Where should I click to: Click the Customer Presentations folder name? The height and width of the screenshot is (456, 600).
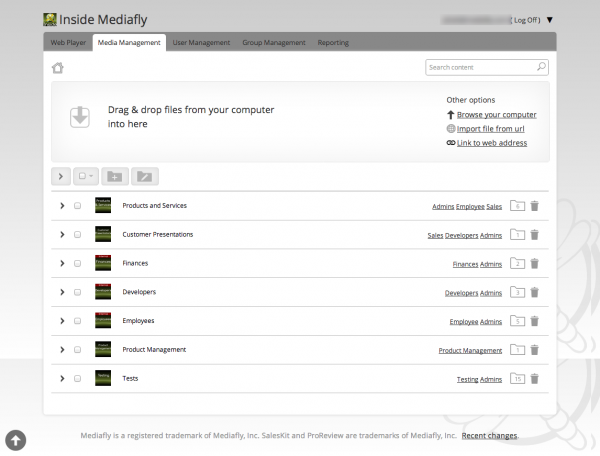point(158,235)
